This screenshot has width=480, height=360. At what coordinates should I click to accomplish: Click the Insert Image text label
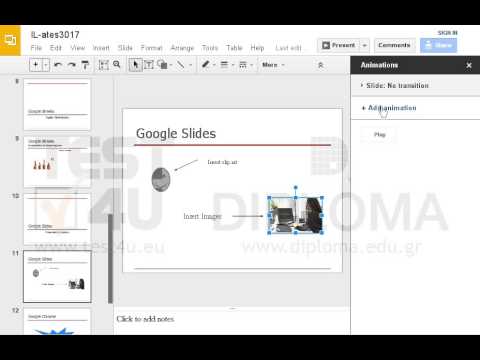pyautogui.click(x=202, y=216)
